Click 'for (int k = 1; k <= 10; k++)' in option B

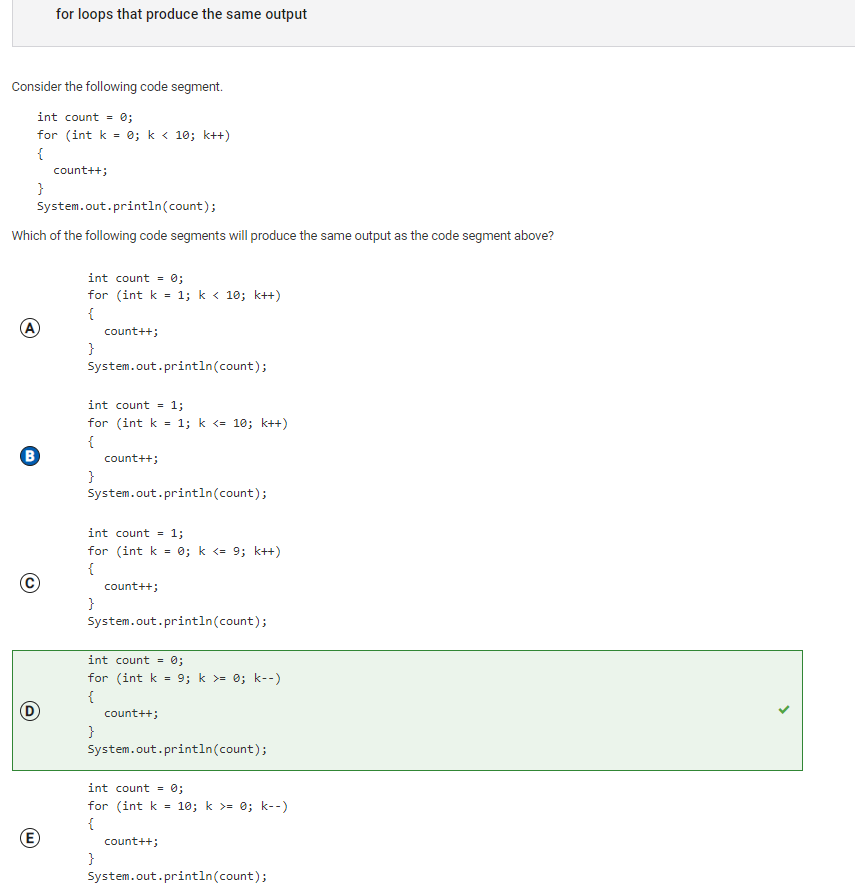[x=188, y=423]
